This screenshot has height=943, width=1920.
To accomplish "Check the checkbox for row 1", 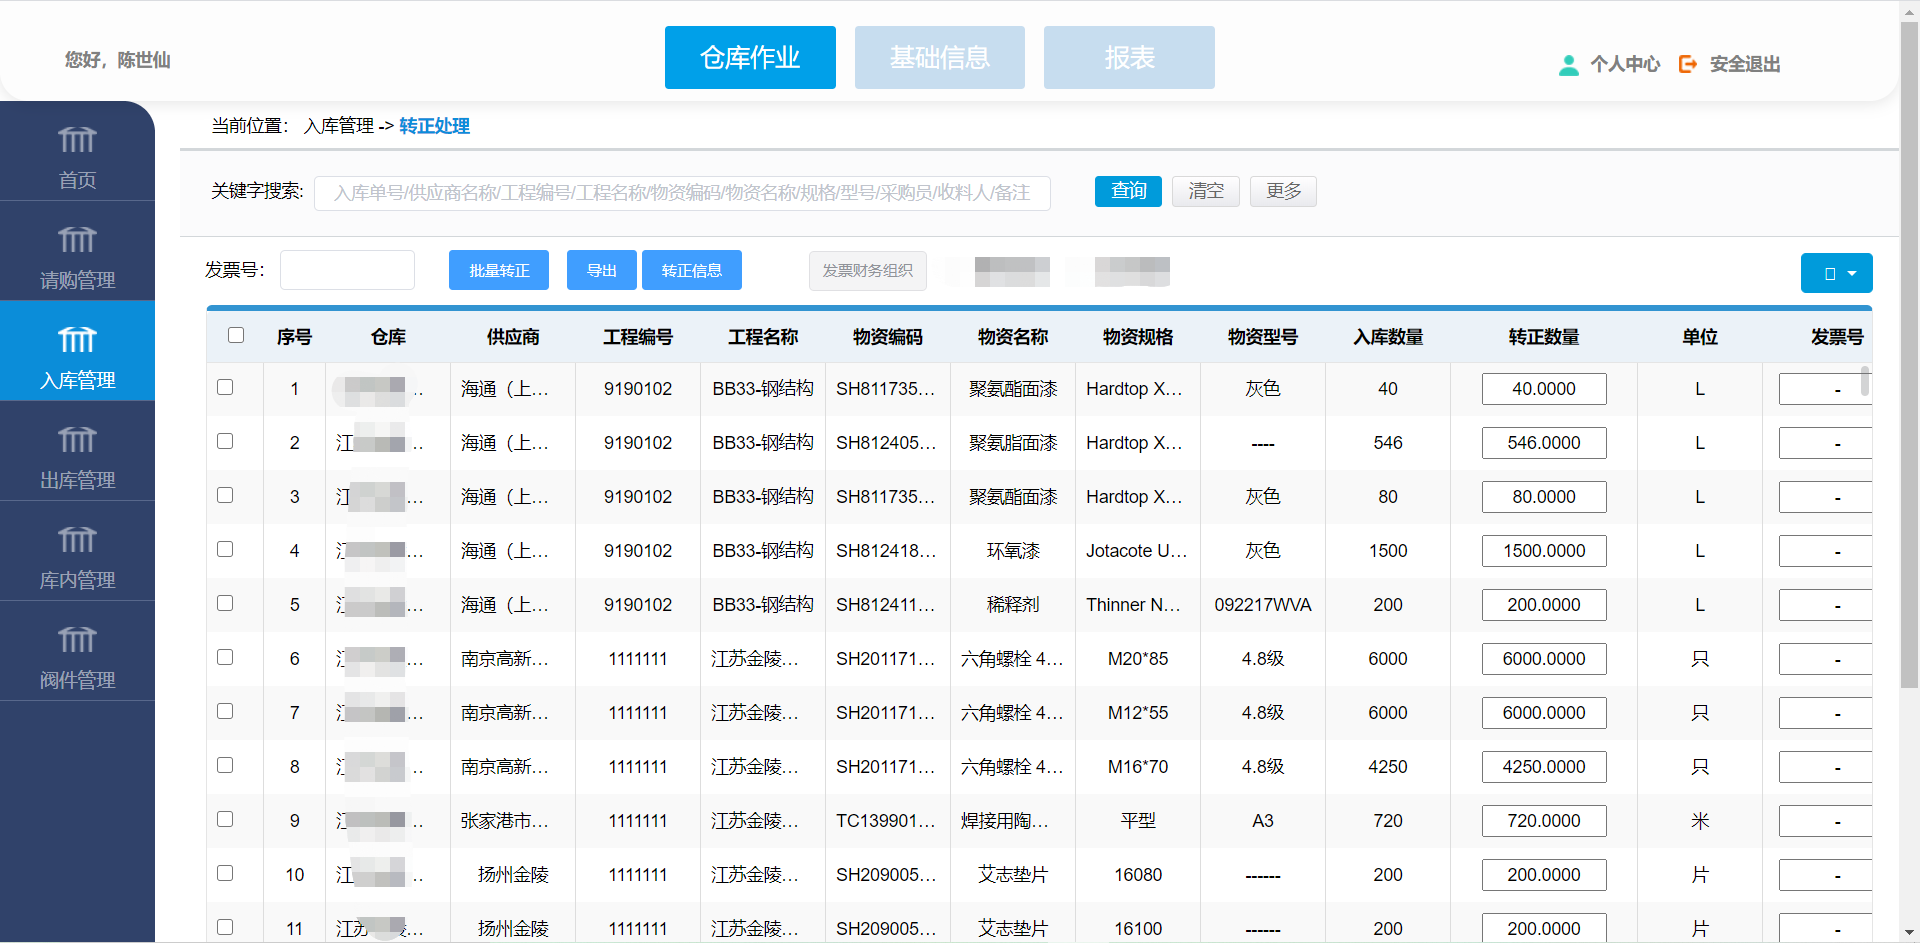I will pos(225,387).
